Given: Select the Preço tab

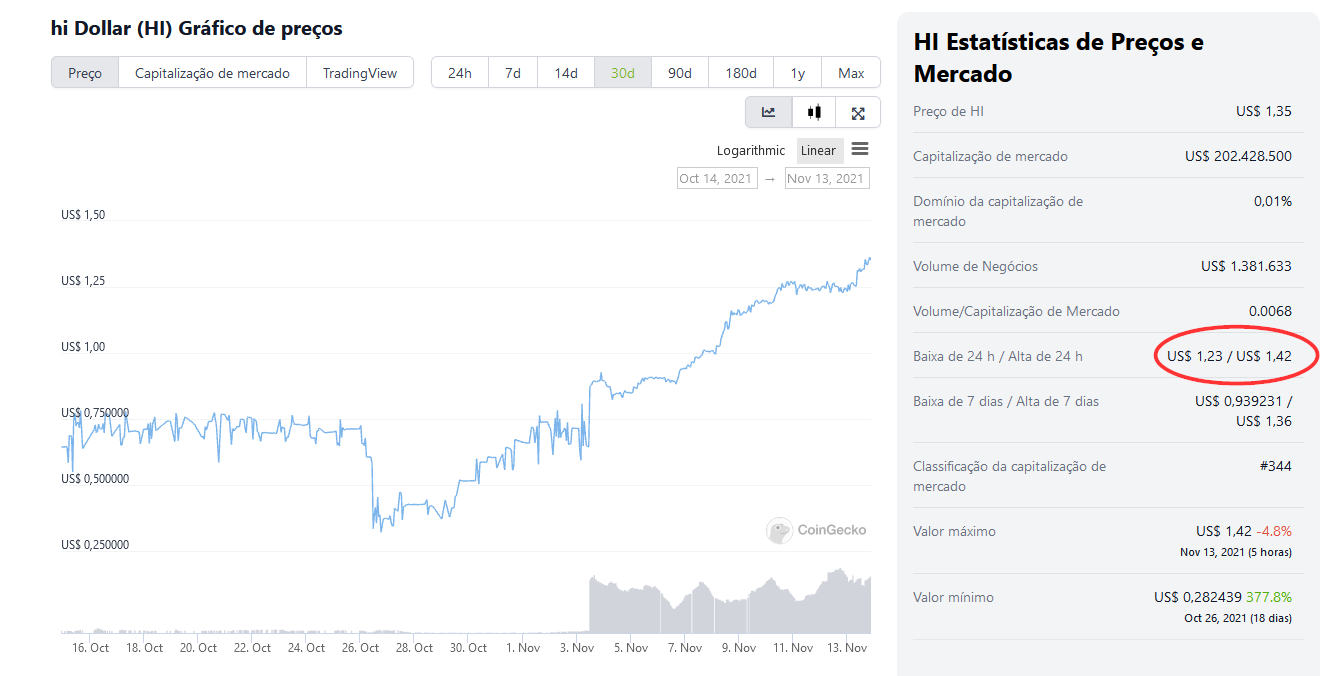Looking at the screenshot, I should (x=85, y=73).
